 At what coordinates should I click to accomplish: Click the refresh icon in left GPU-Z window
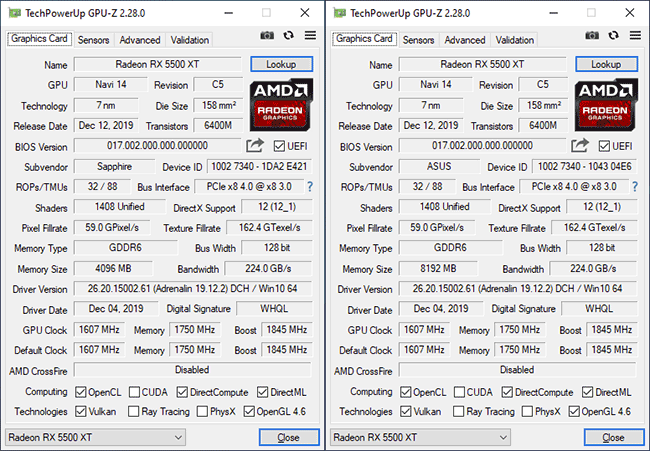pyautogui.click(x=289, y=36)
